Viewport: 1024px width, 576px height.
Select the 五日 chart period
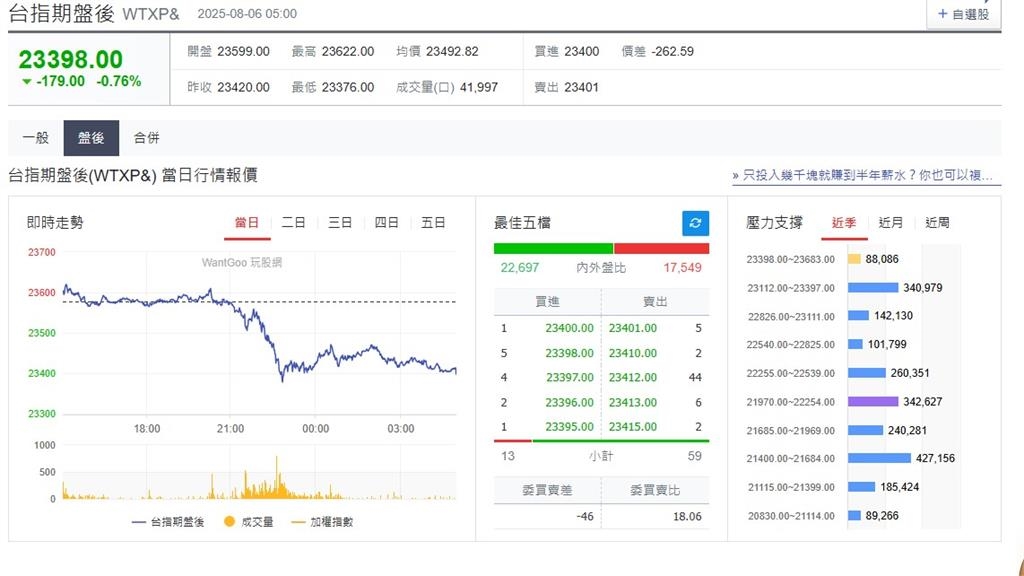click(x=433, y=222)
